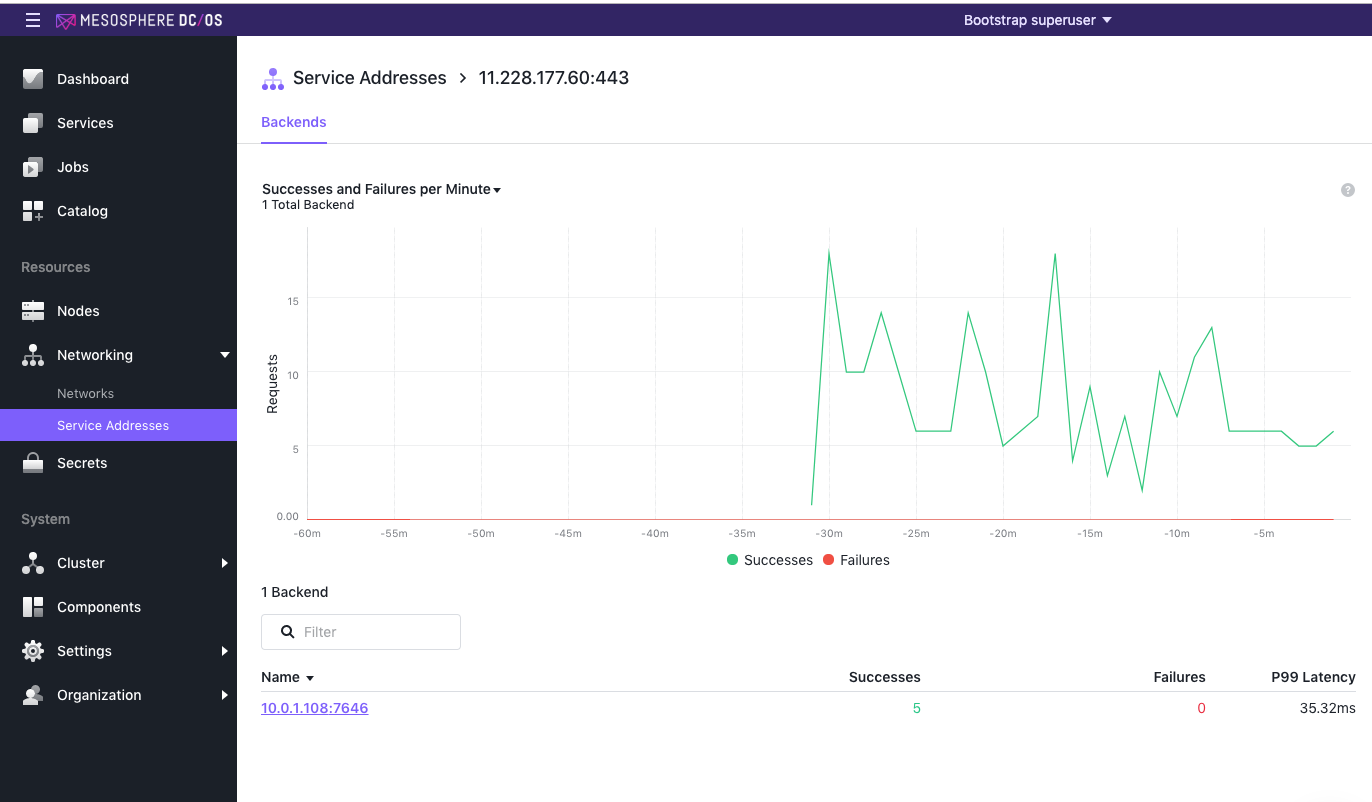This screenshot has width=1372, height=802.
Task: Toggle the Failures legend item
Action: pos(856,560)
